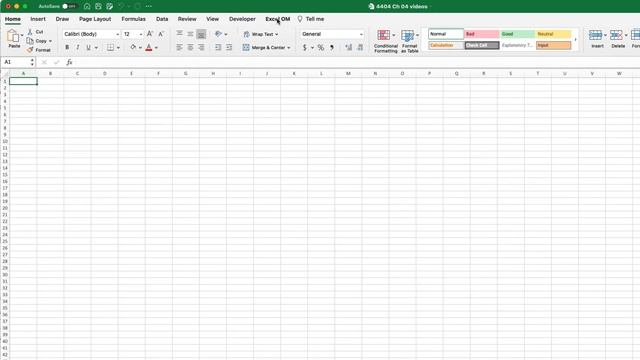The image size is (640, 360).
Task: Click the Fill Color bucket icon
Action: 133,48
